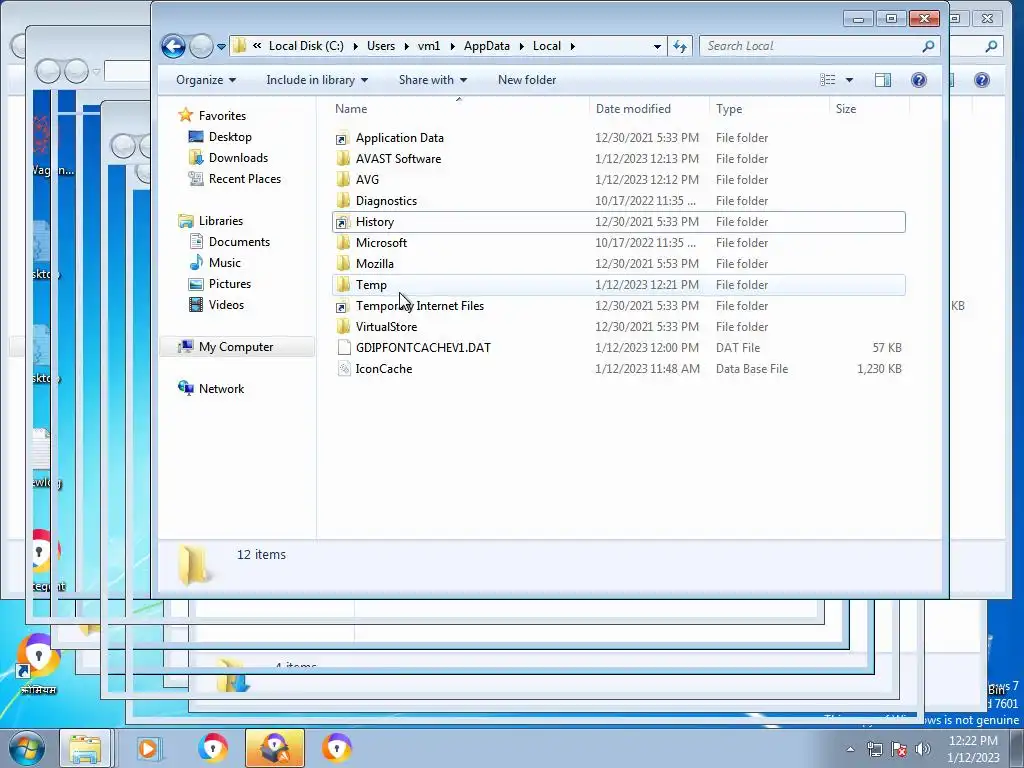Open the Organize menu
The width and height of the screenshot is (1024, 768).
[206, 80]
